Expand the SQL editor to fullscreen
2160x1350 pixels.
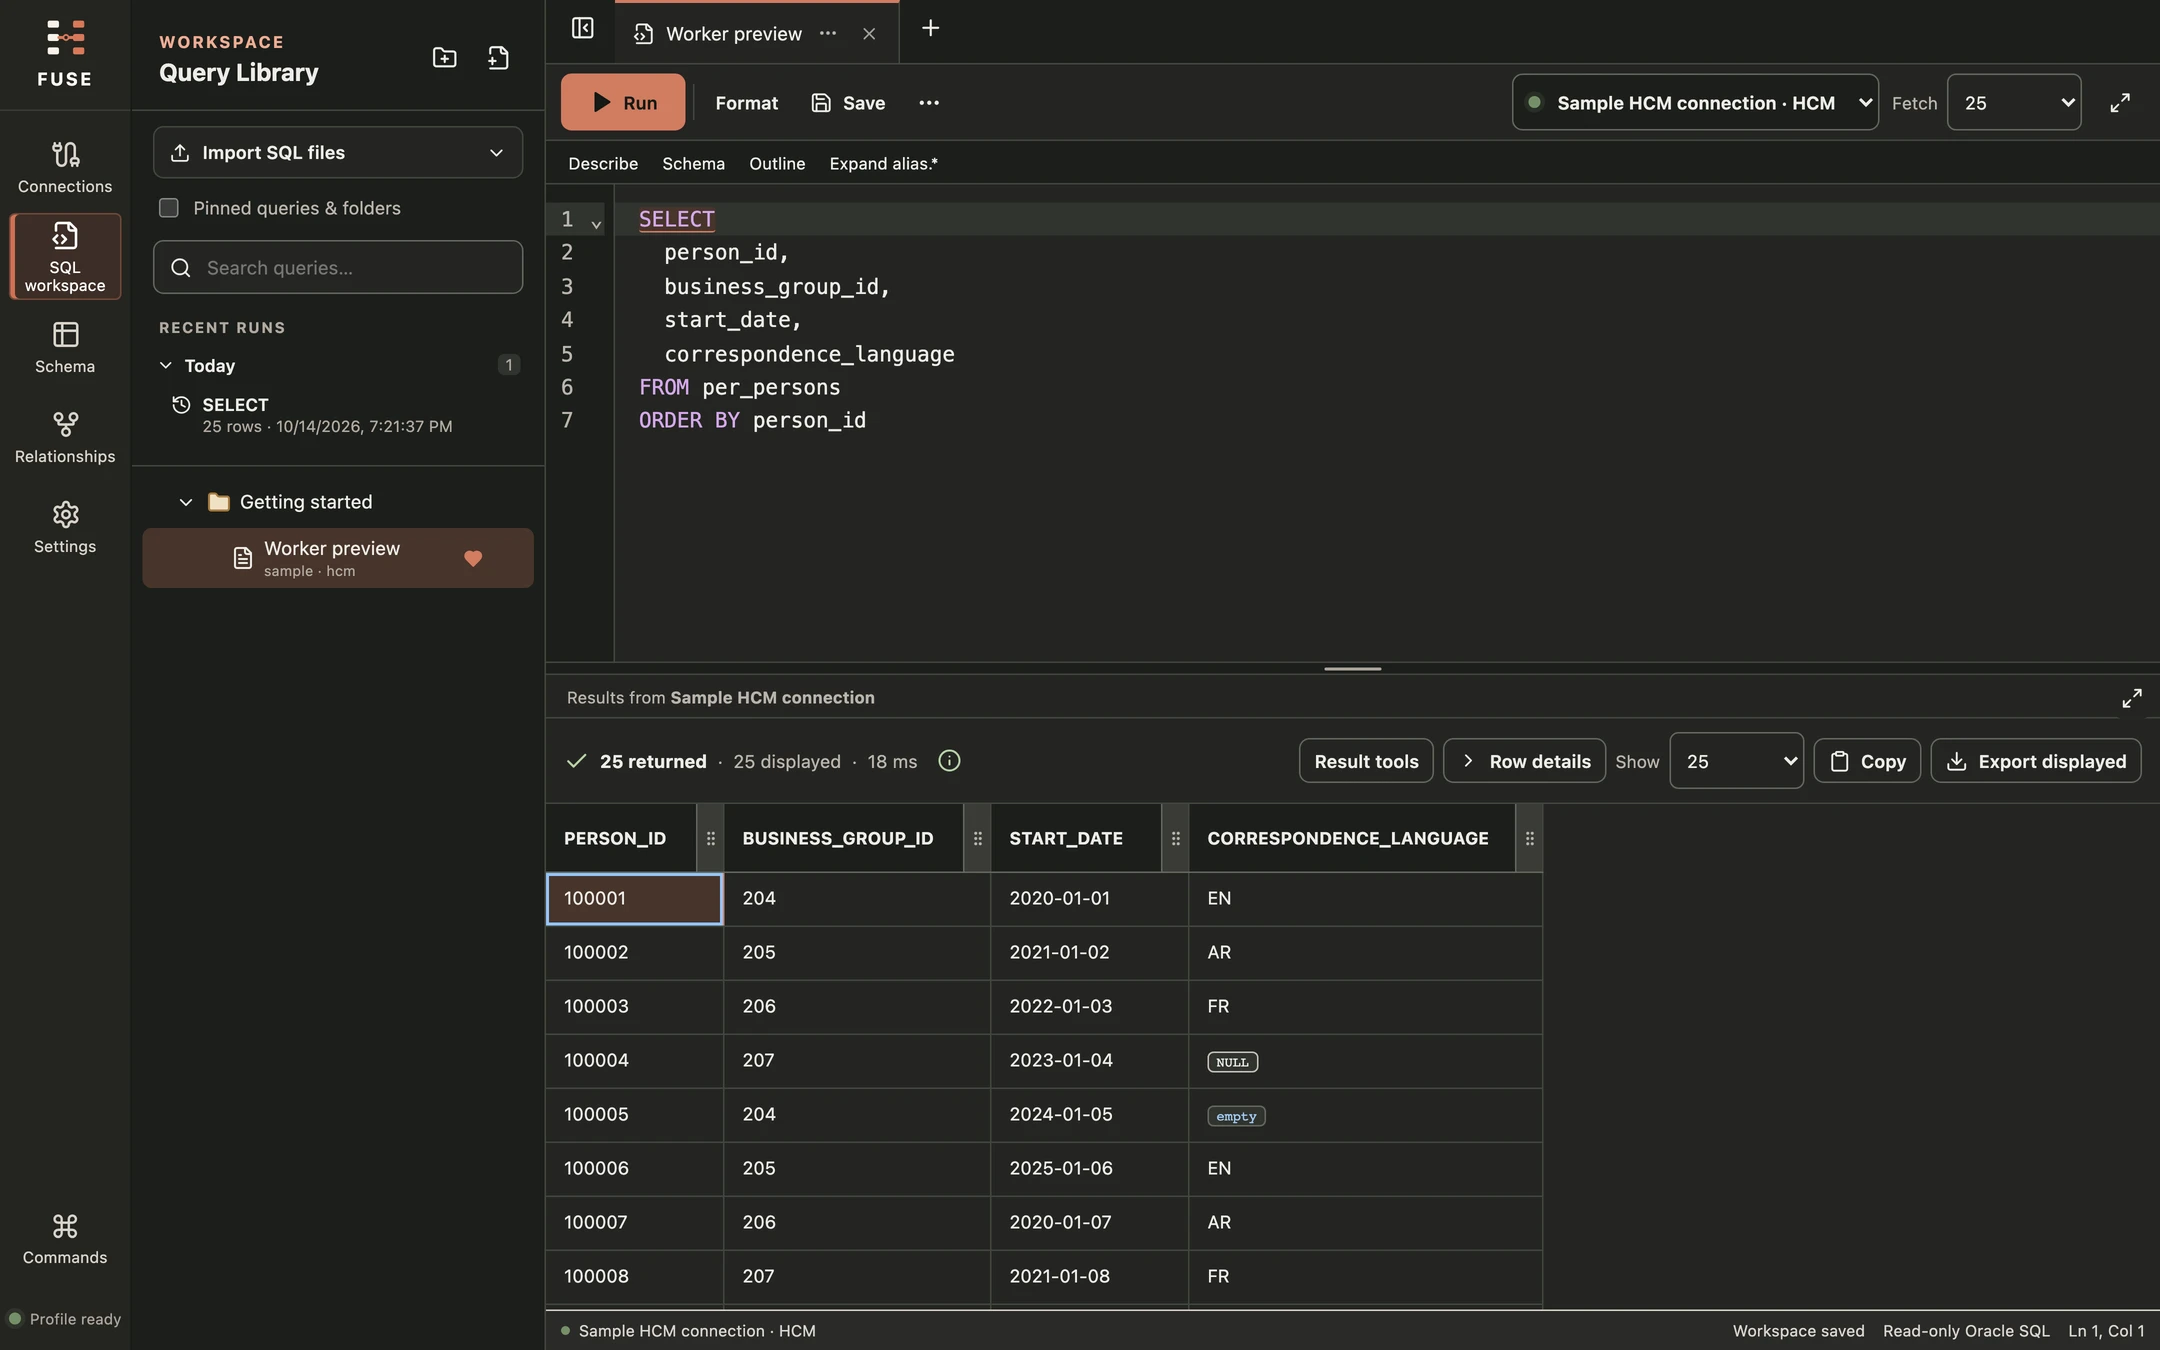point(2120,102)
